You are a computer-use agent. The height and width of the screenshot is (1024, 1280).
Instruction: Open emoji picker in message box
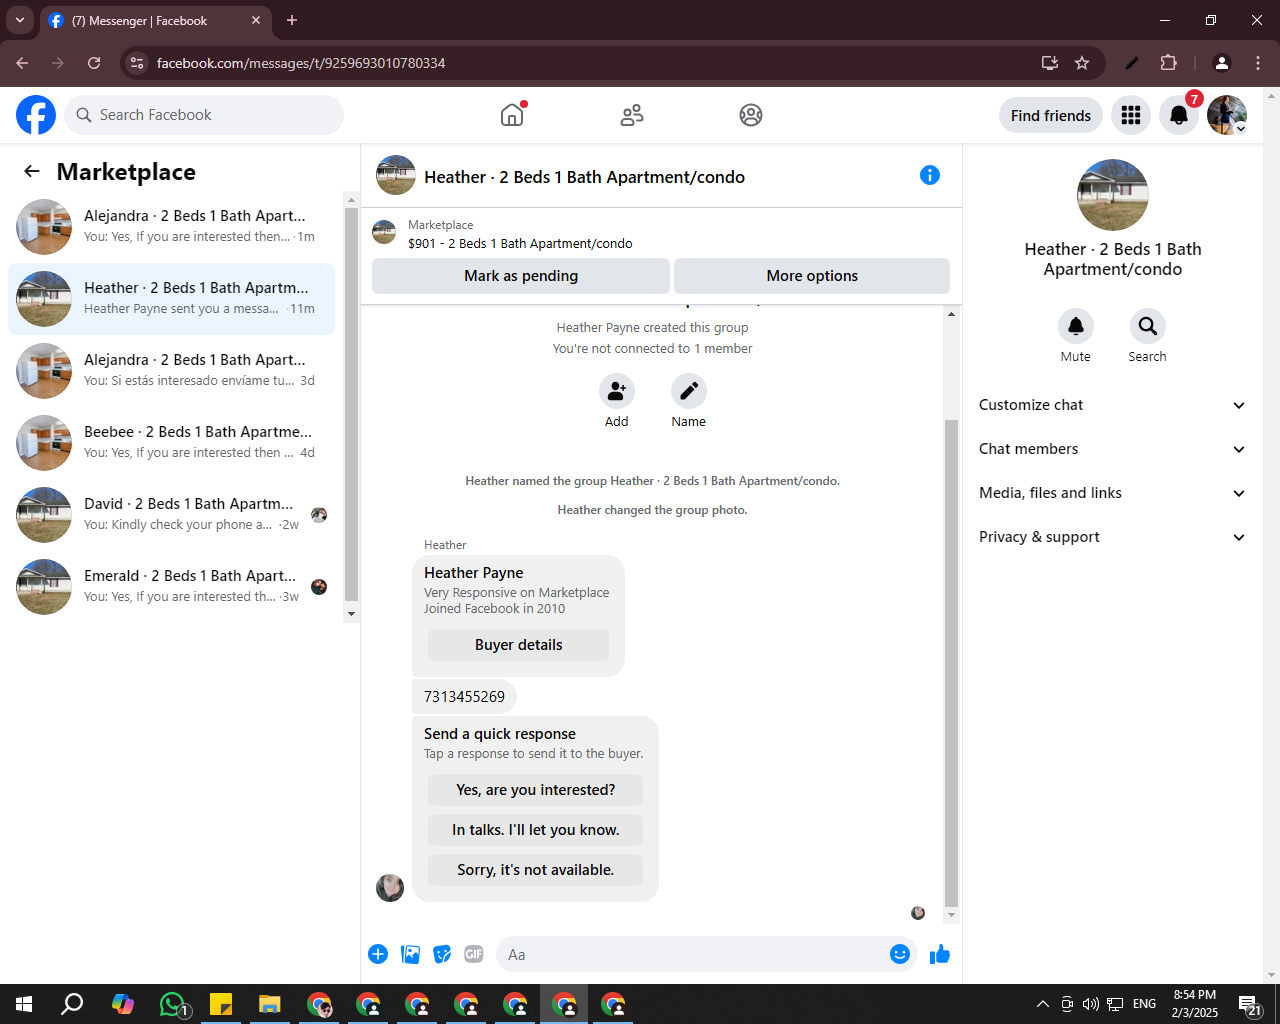[900, 954]
